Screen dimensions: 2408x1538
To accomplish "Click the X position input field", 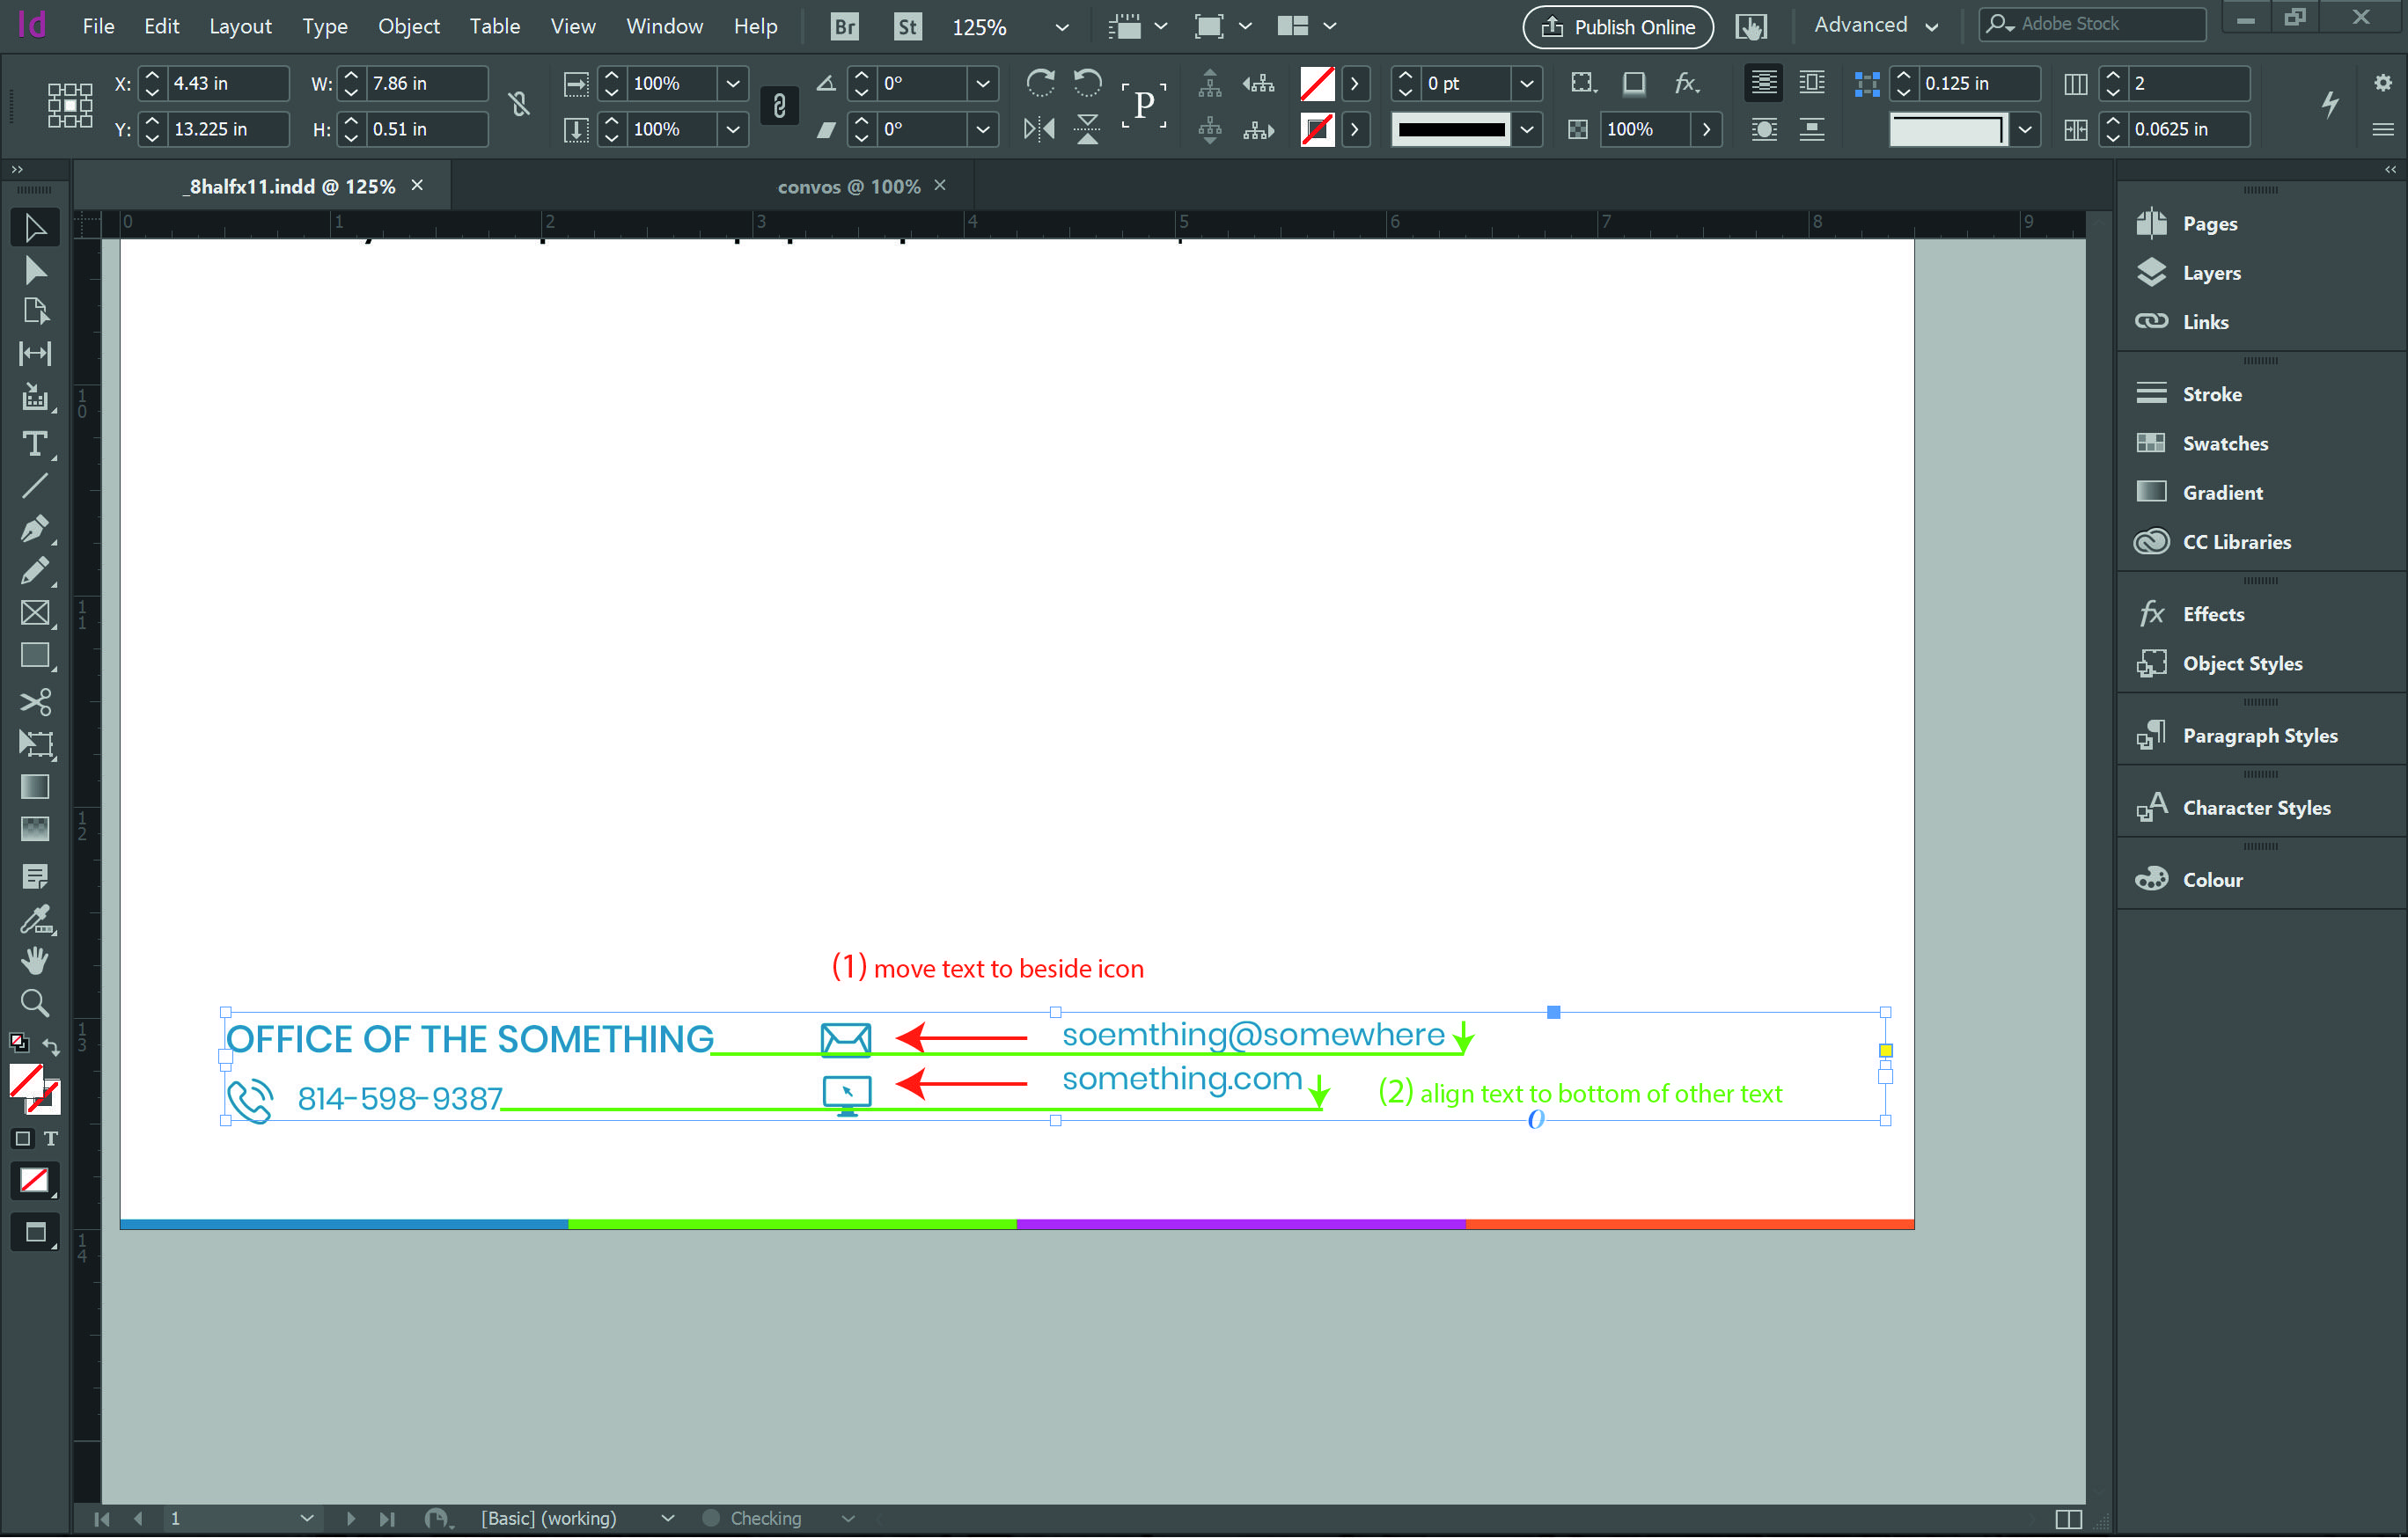I will click(228, 83).
